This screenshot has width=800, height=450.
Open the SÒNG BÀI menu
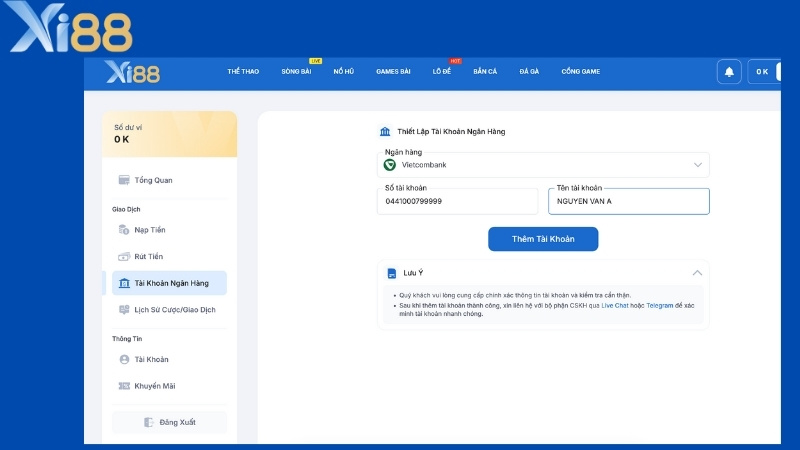(296, 71)
